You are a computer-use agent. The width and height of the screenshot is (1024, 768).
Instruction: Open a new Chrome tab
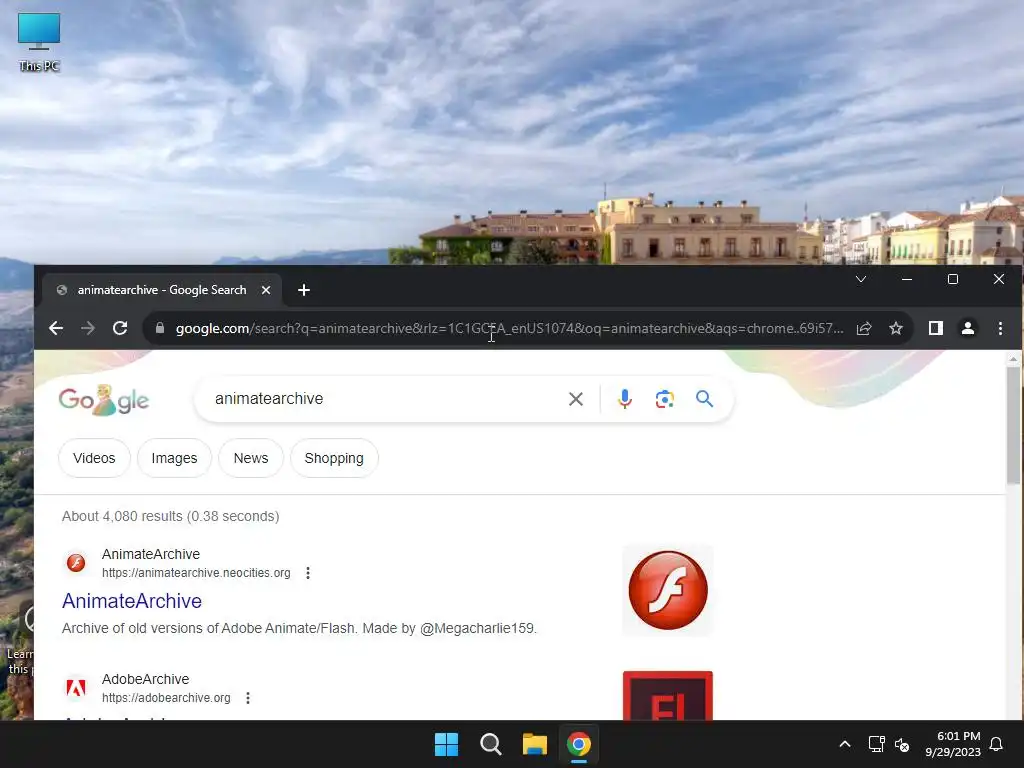click(x=304, y=290)
